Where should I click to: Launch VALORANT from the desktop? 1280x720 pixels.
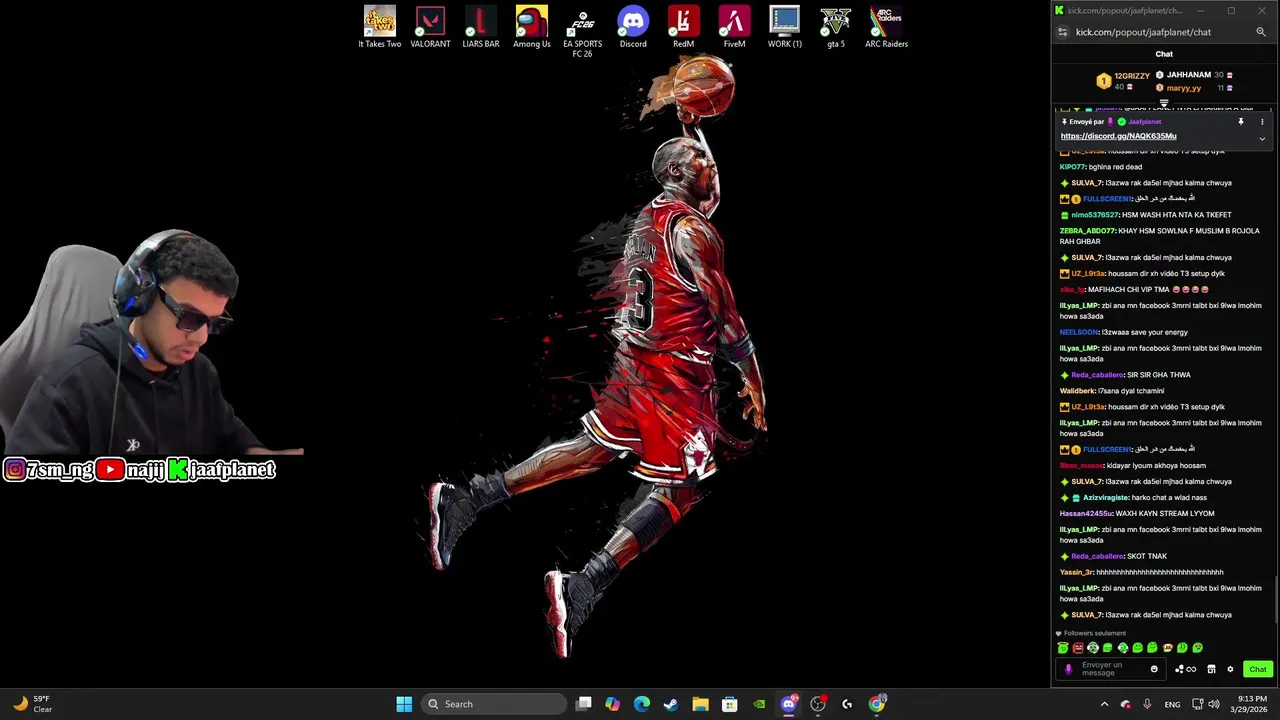430,27
